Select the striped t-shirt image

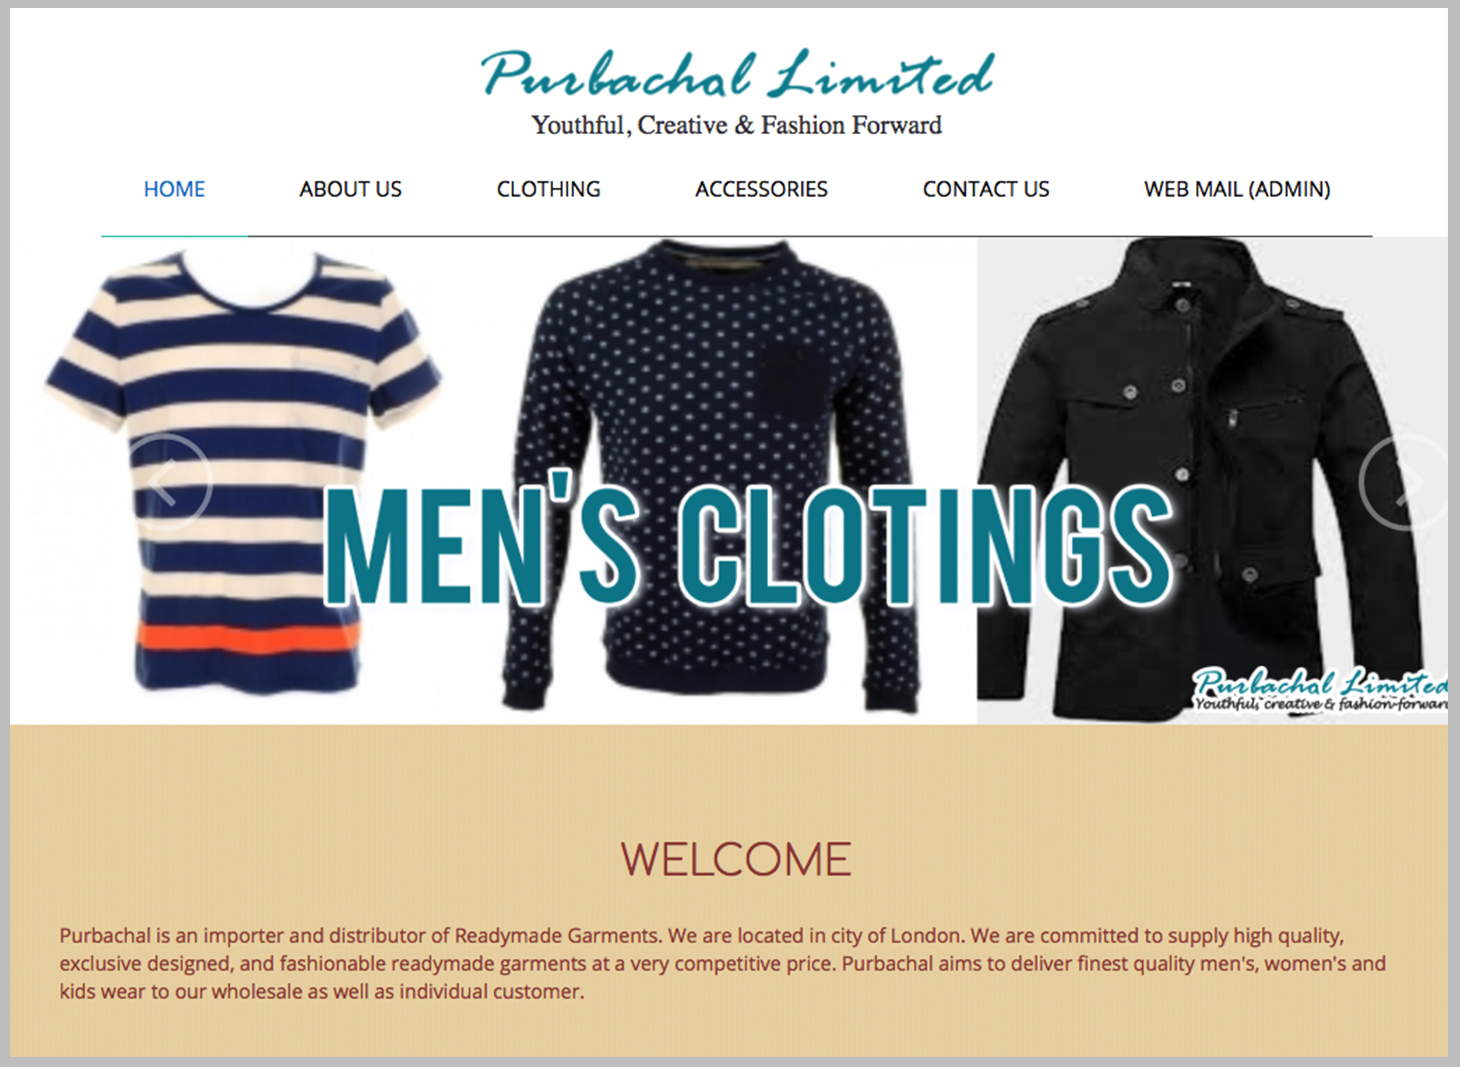242,470
